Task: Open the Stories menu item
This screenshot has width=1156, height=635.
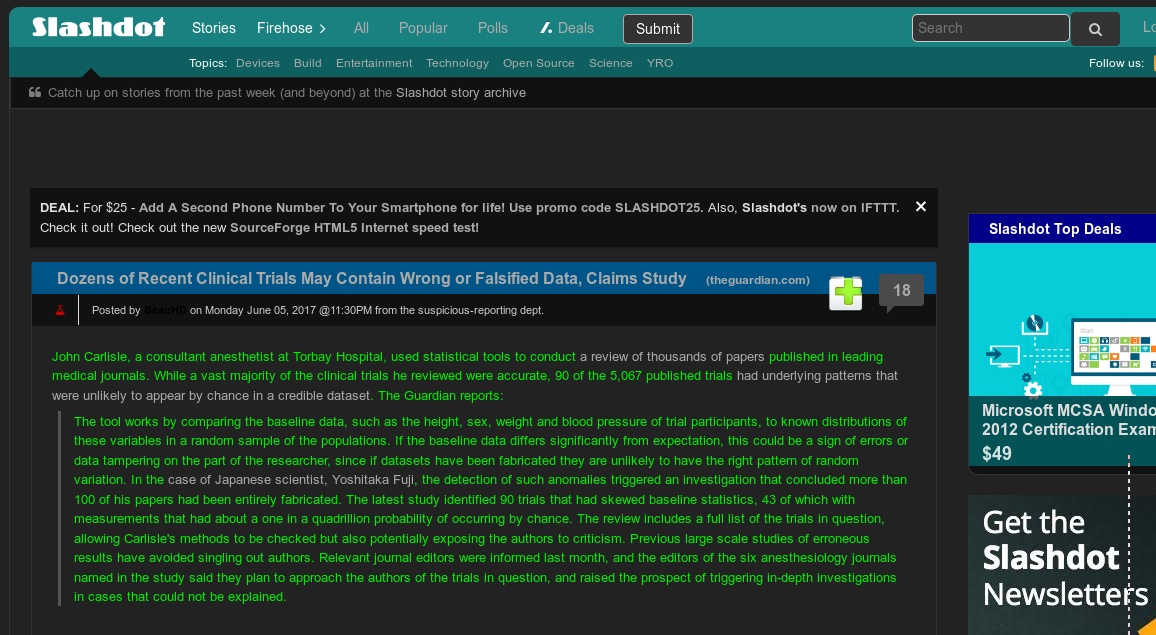Action: [213, 28]
